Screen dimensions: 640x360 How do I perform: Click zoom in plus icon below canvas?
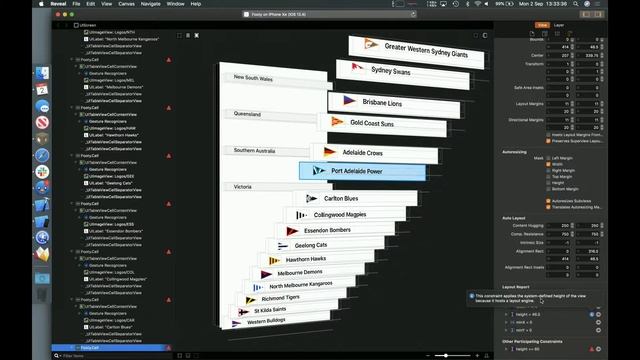click(477, 356)
